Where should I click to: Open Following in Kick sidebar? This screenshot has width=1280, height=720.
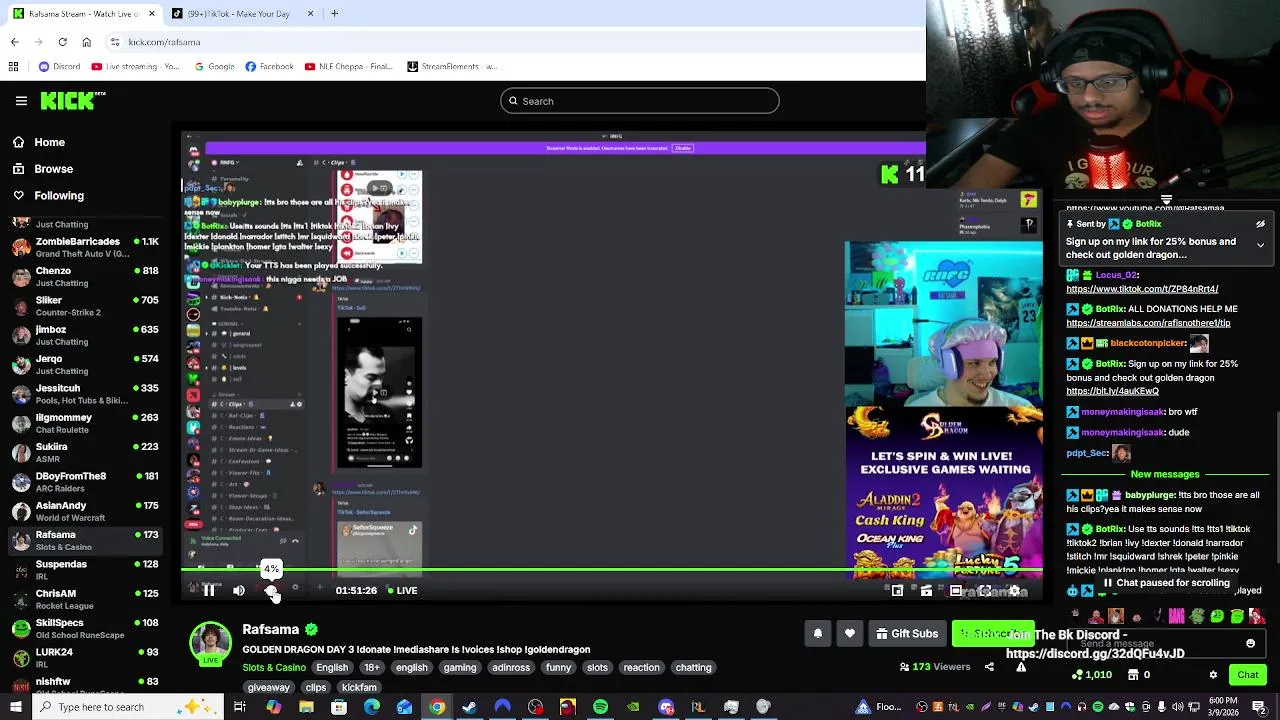(59, 196)
